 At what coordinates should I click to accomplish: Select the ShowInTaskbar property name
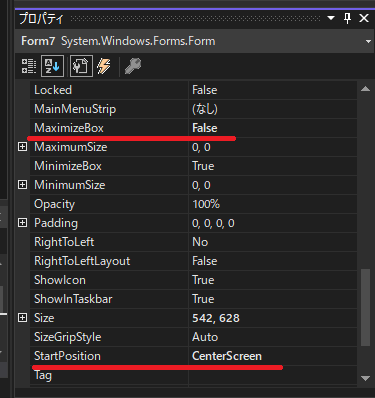point(73,299)
